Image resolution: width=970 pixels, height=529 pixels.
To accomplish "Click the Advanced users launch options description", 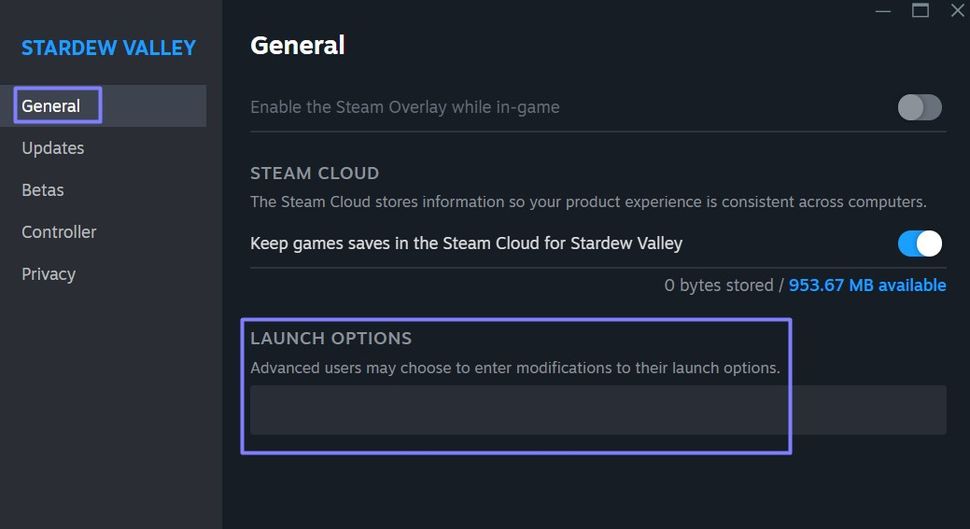I will [515, 368].
